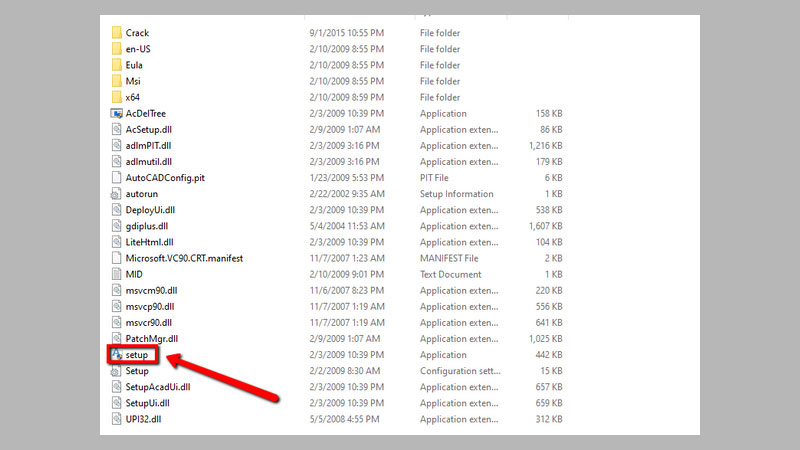
Task: Select the MID file name
Action: click(134, 274)
